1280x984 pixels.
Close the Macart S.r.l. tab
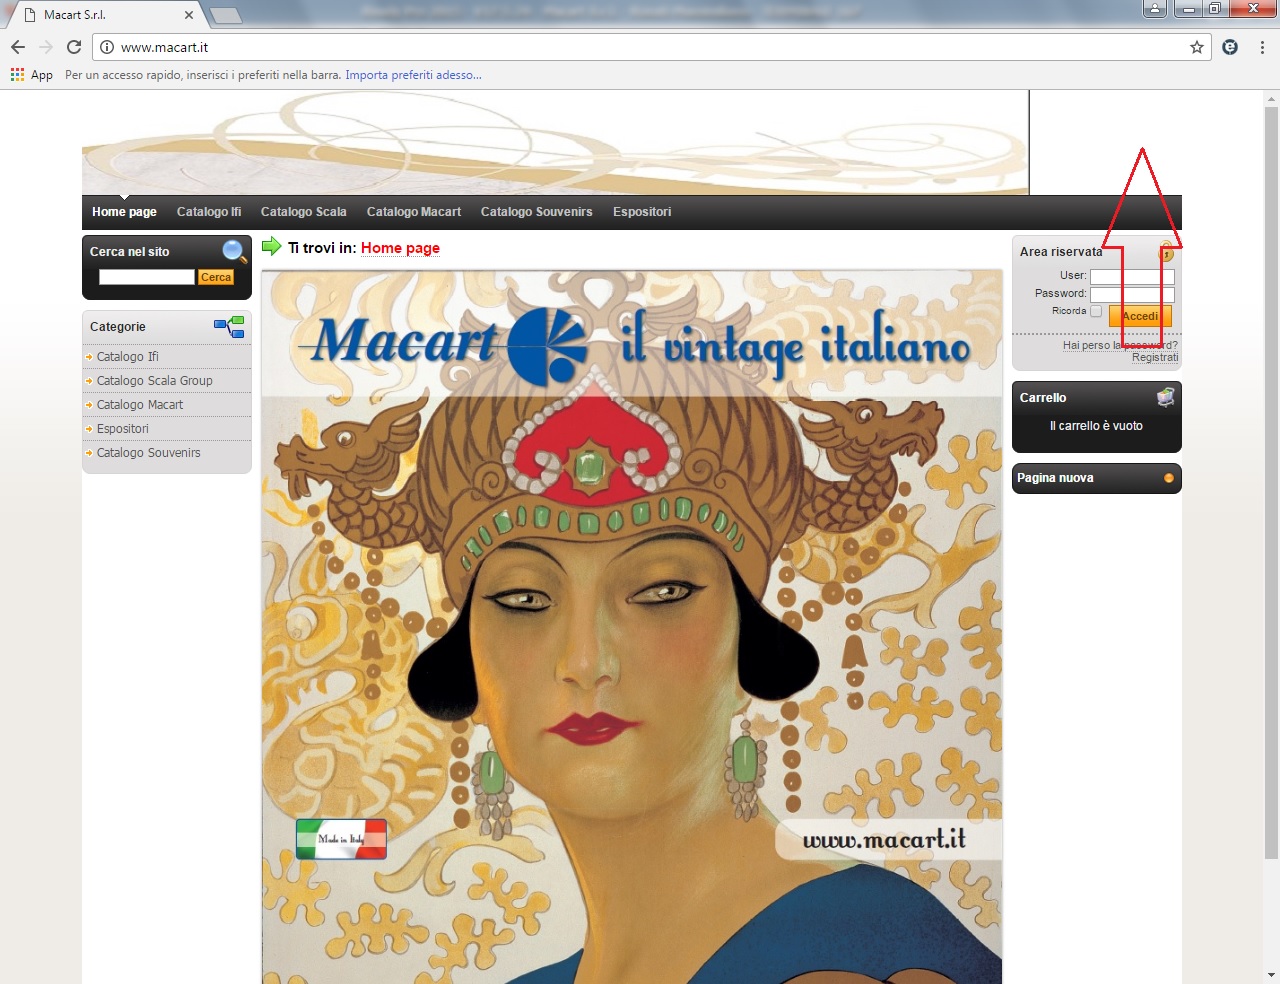coord(189,15)
